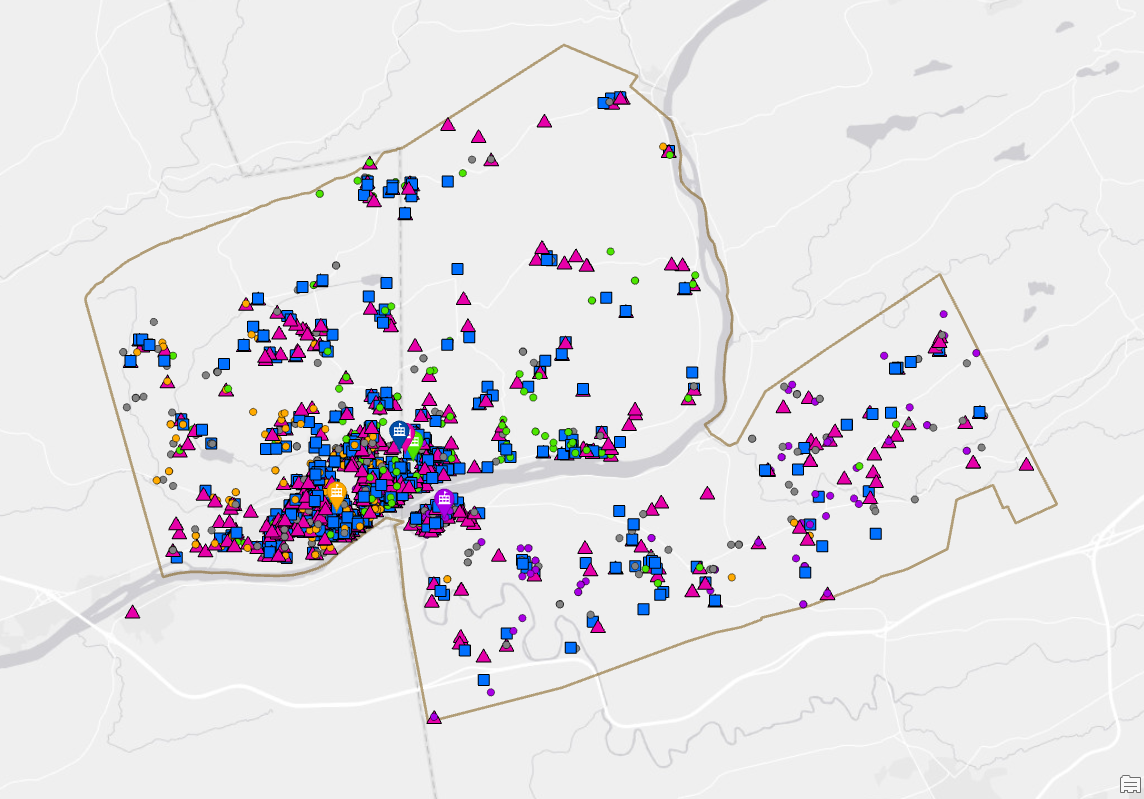Select the green school pin marker

tap(414, 444)
